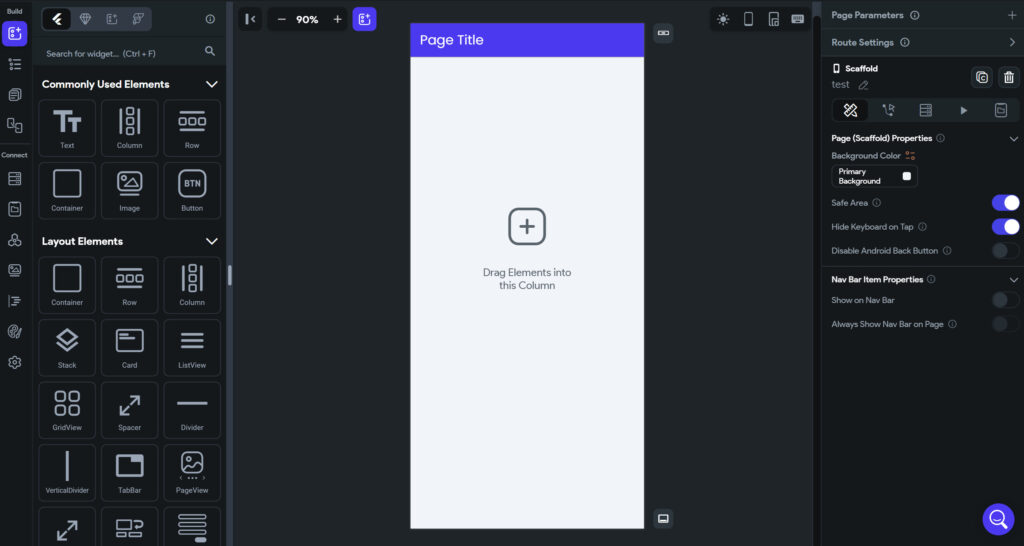Image resolution: width=1024 pixels, height=546 pixels.
Task: Open the database icon under Connect
Action: tap(14, 178)
